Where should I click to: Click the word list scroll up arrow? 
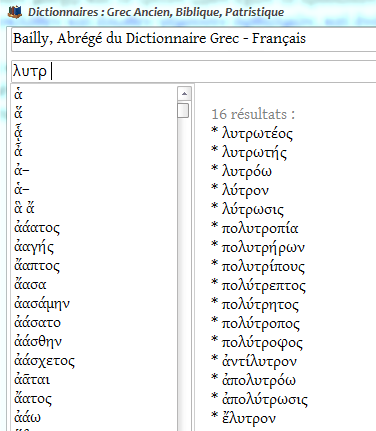click(184, 94)
